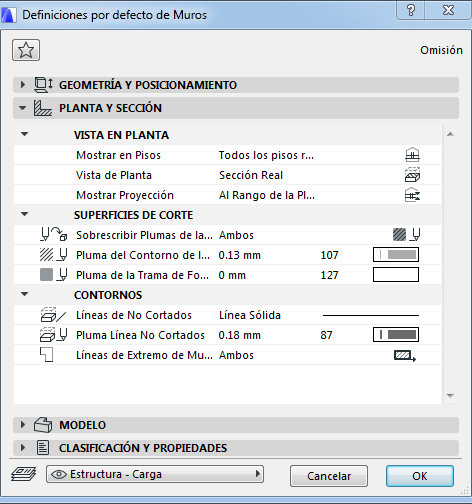
Task: Select the Mostrar Proyección row label
Action: tap(125, 195)
